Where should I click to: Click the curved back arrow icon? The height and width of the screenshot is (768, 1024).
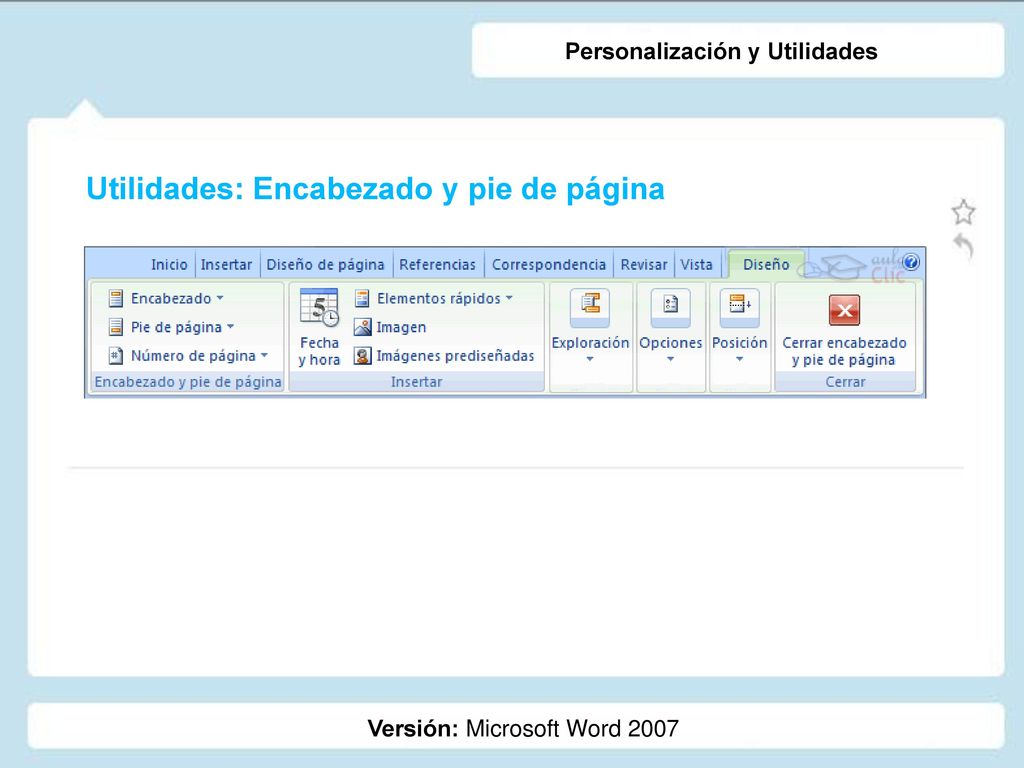point(964,247)
